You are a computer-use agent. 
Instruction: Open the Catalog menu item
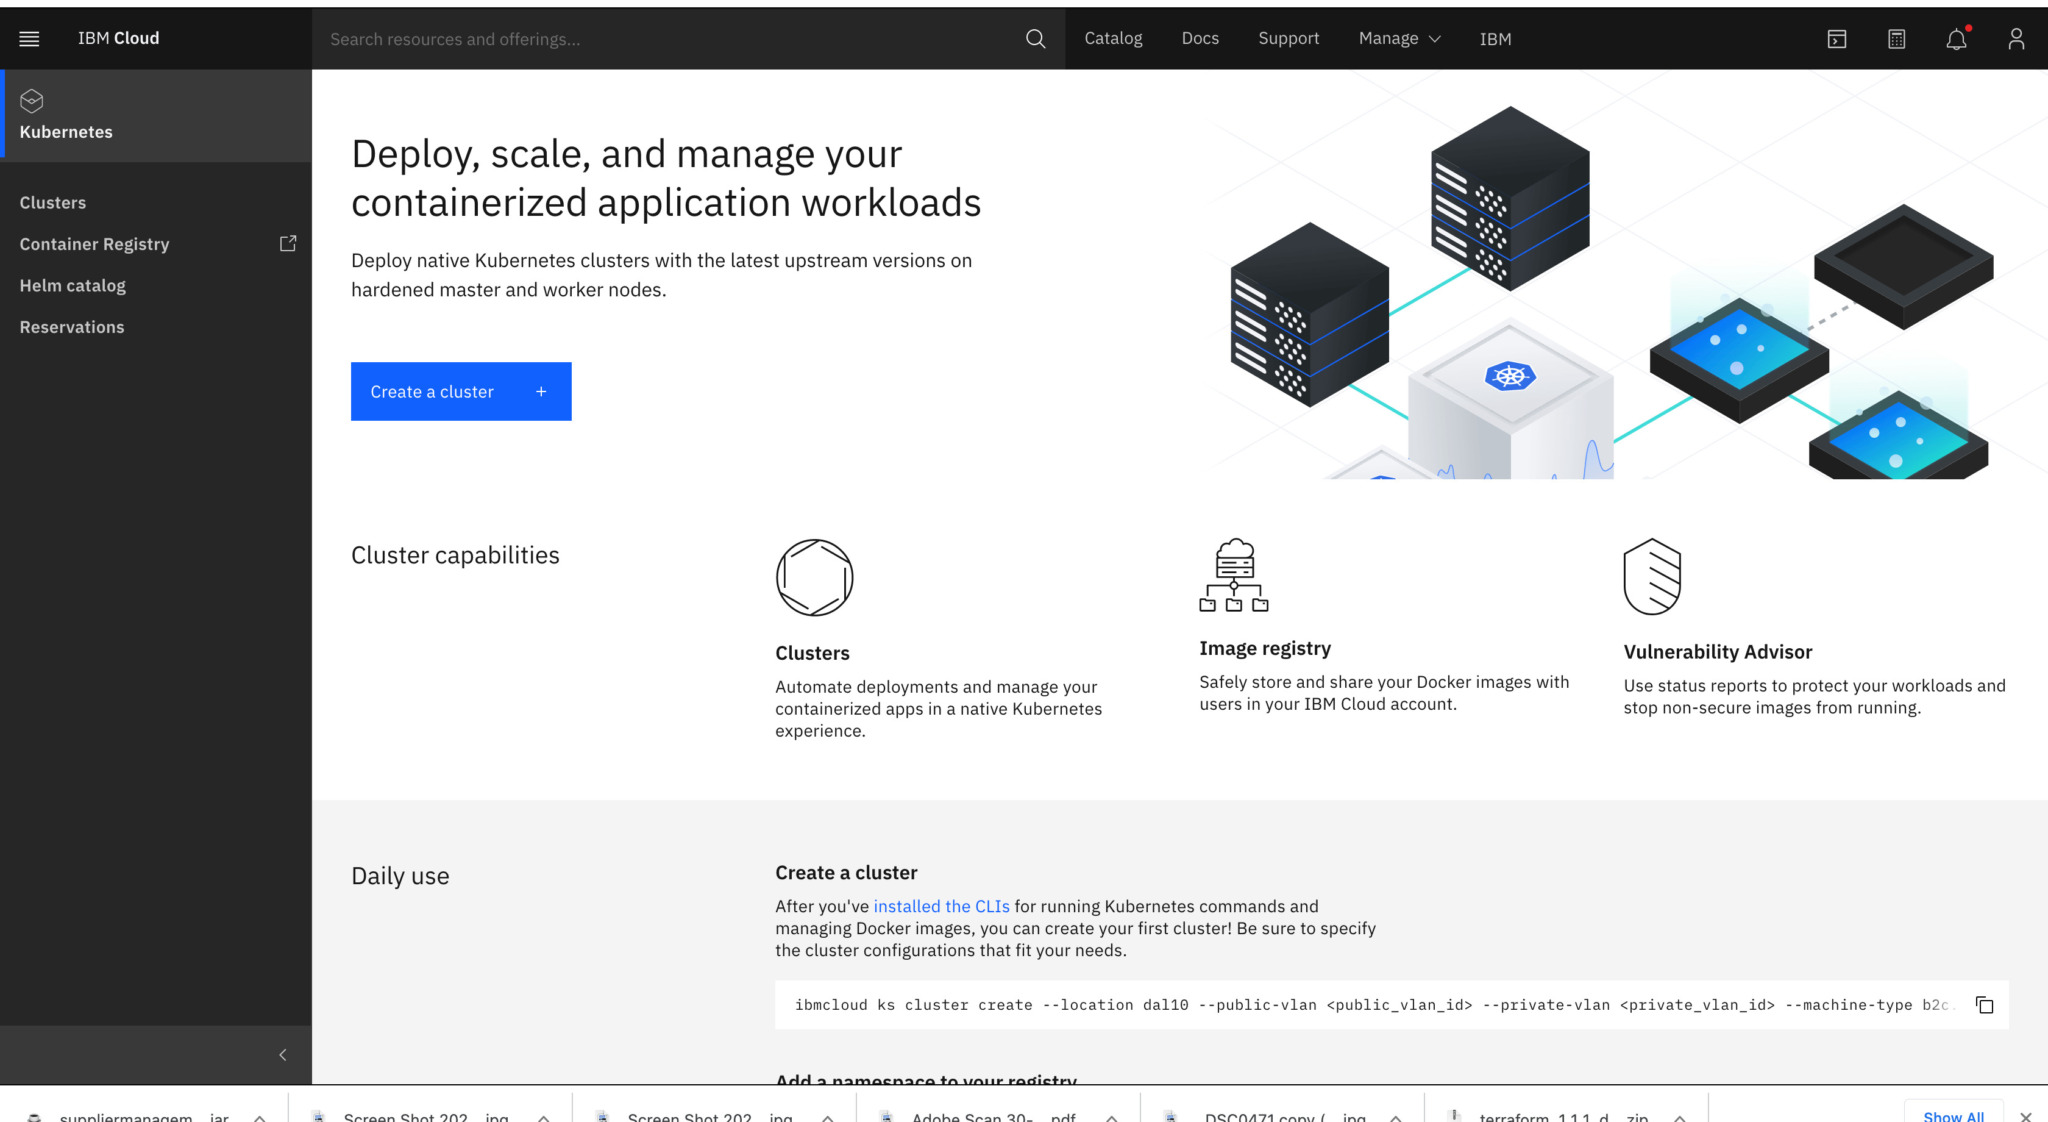[x=1113, y=38]
